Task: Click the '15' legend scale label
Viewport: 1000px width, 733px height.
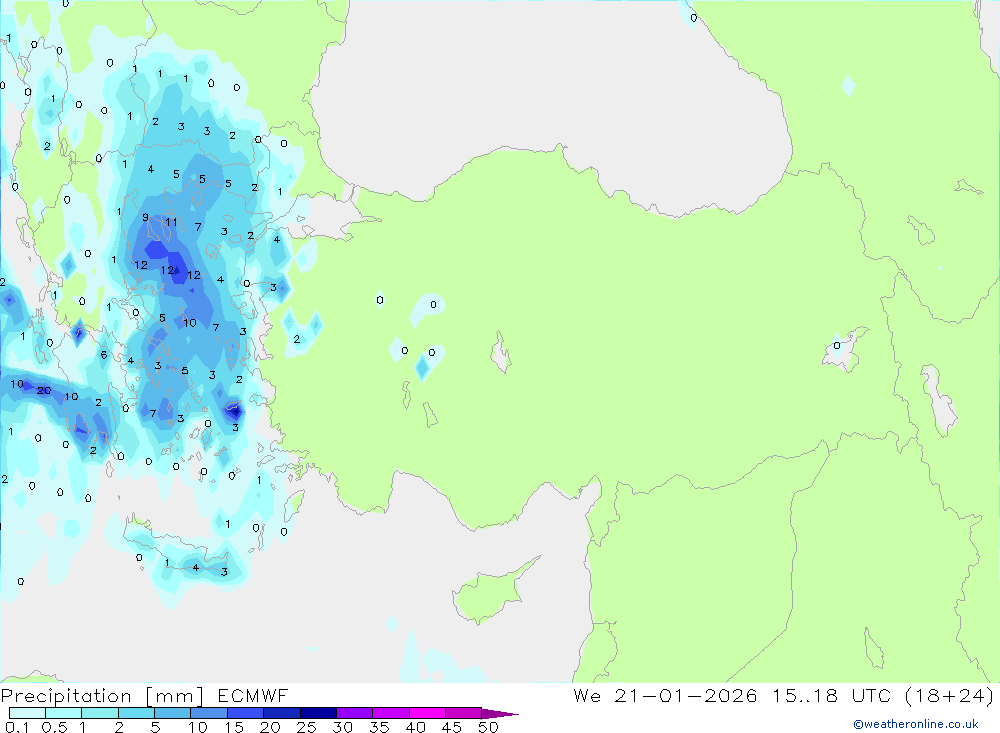Action: (233, 727)
